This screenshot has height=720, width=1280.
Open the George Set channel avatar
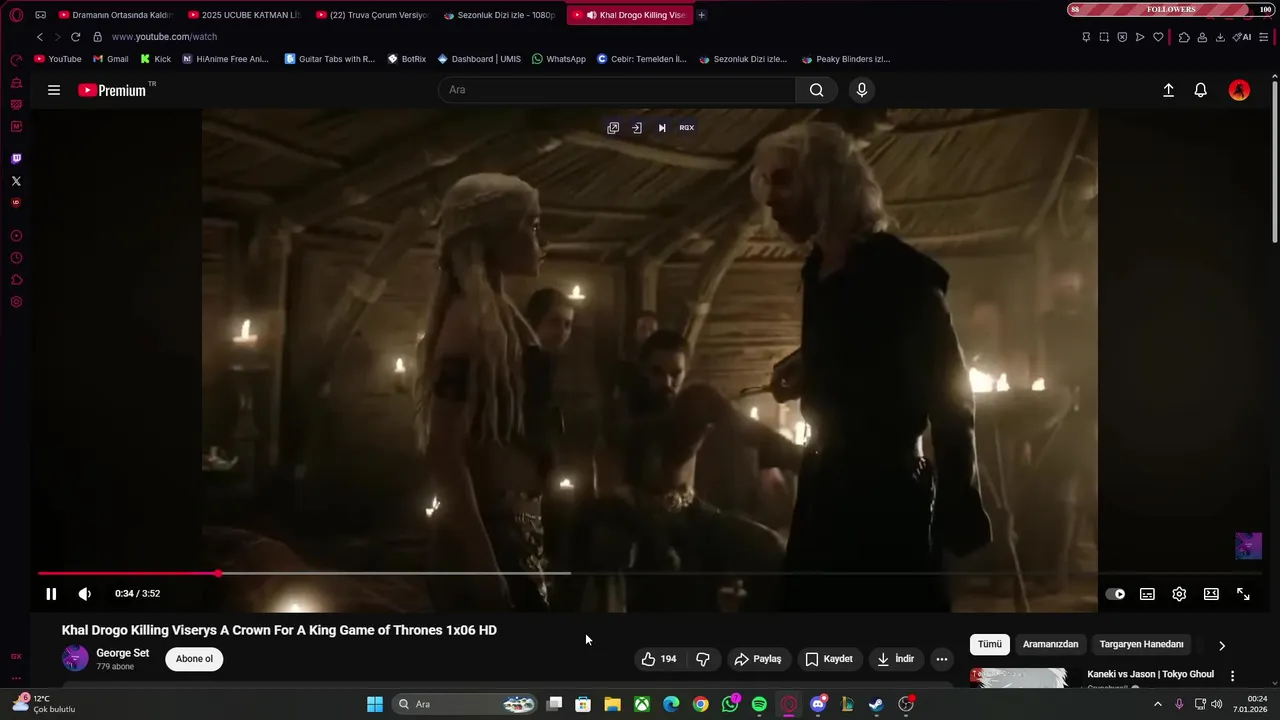click(75, 658)
